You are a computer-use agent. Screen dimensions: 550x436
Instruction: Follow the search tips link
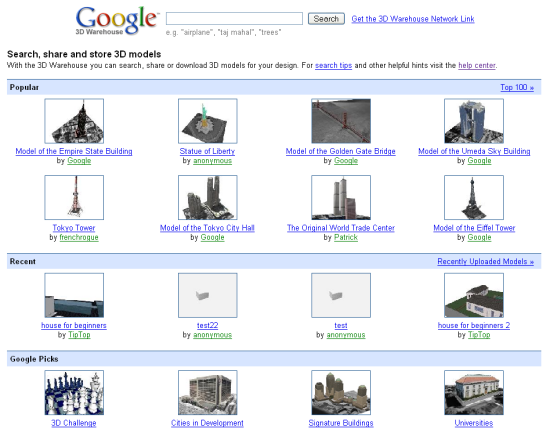pyautogui.click(x=334, y=65)
